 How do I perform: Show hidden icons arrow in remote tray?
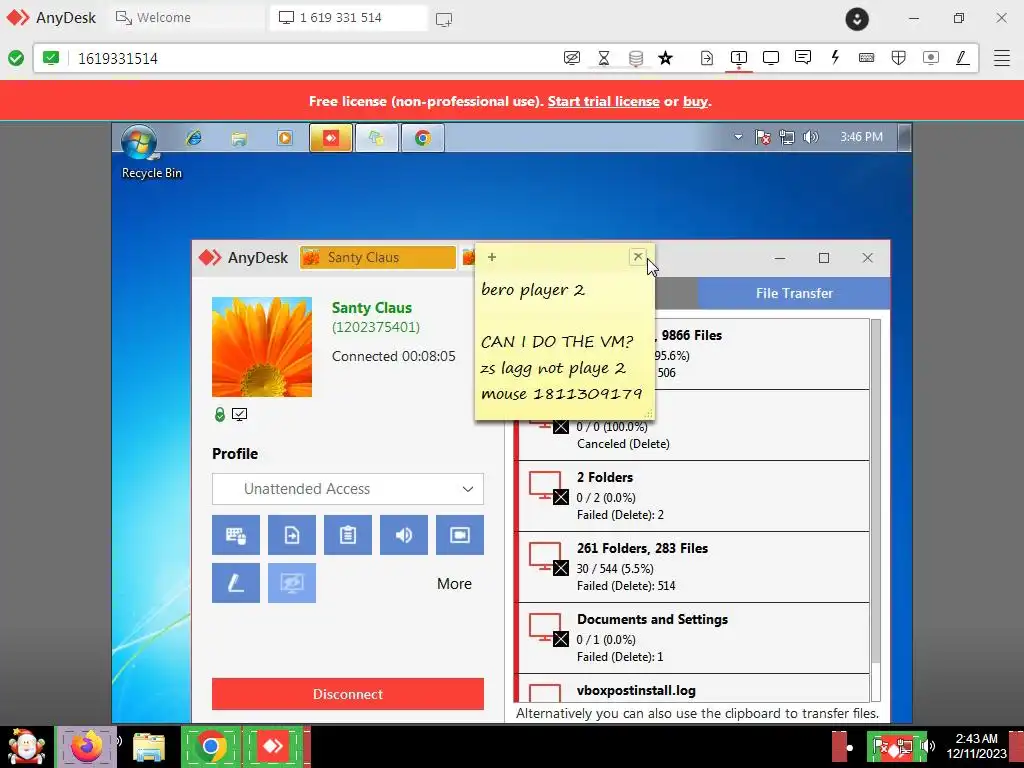click(x=738, y=137)
